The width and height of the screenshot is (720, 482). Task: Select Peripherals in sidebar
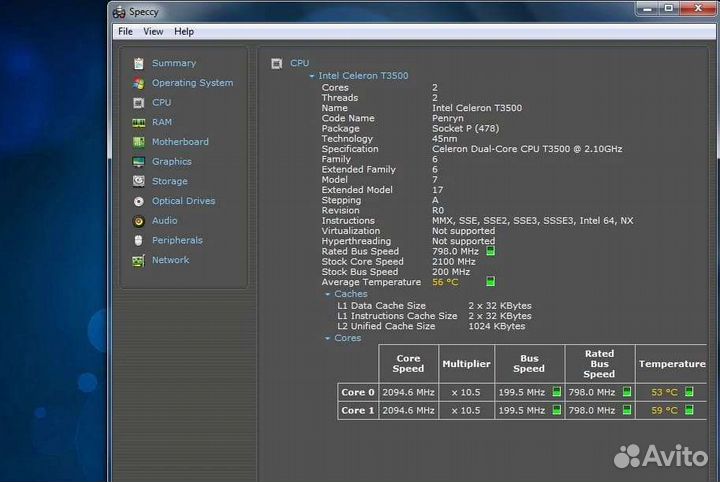tap(177, 241)
